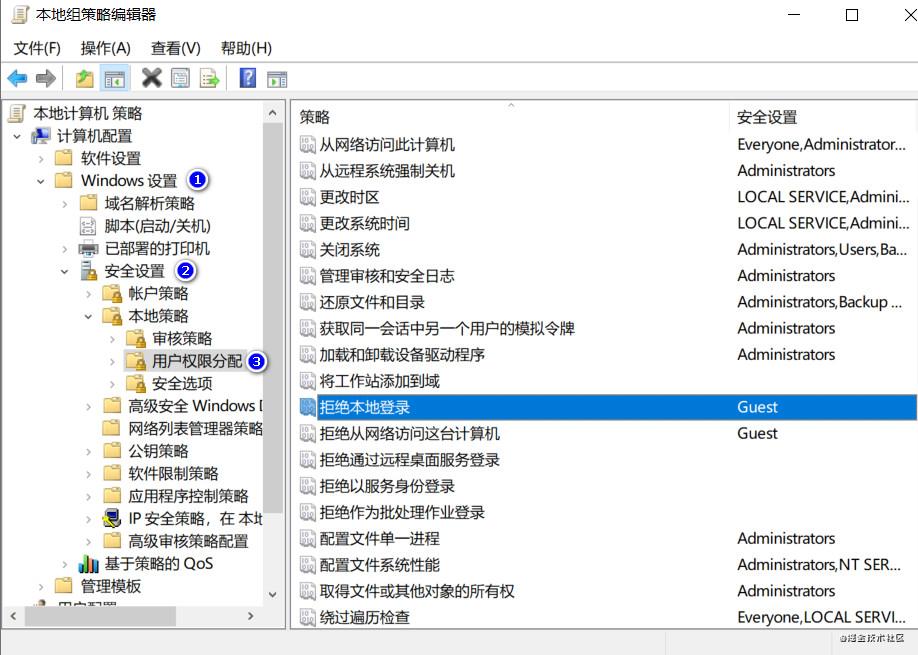Expand the 域名解析策略 node
The height and width of the screenshot is (655, 918).
64,204
